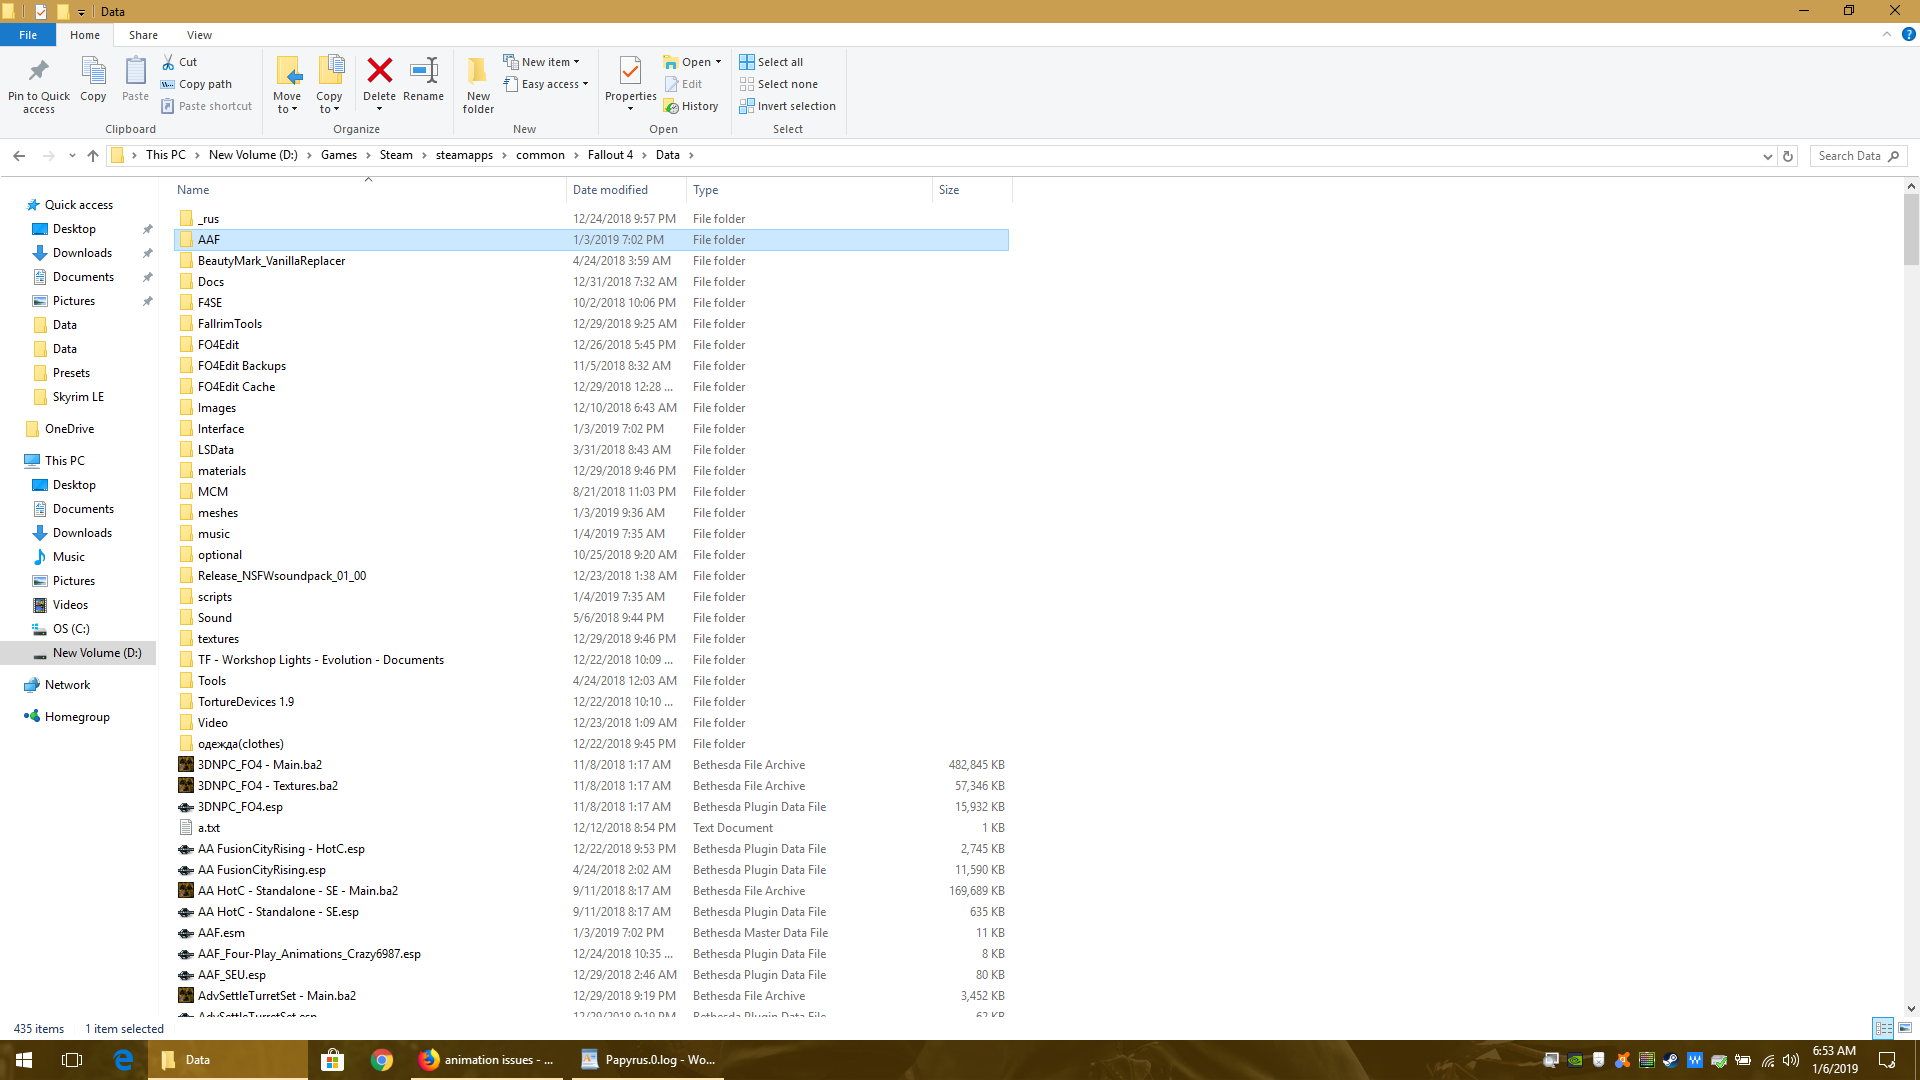Select the AAF.esm file
1920x1080 pixels.
point(590,933)
